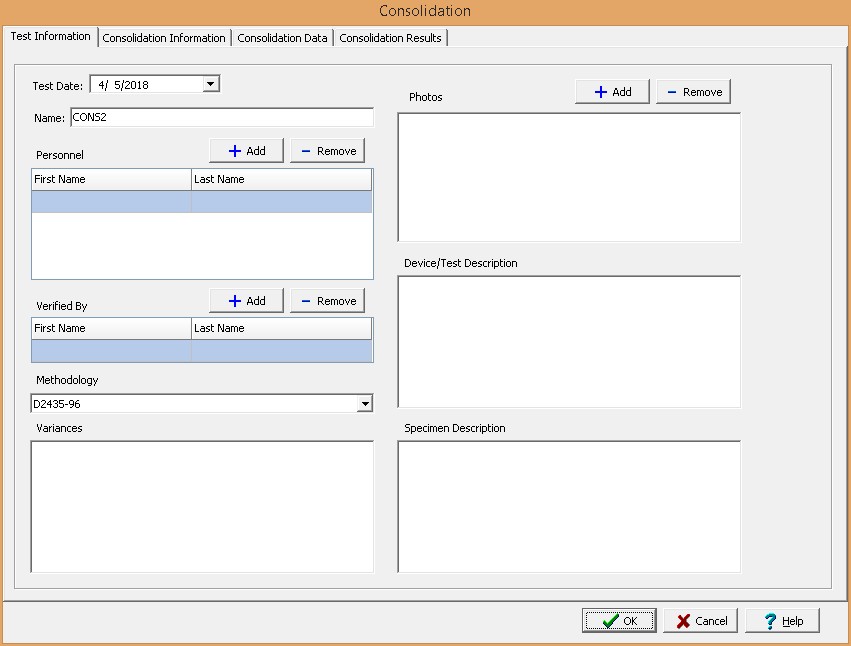Switch to Consolidation Information tab
This screenshot has width=851, height=646.
coord(164,38)
